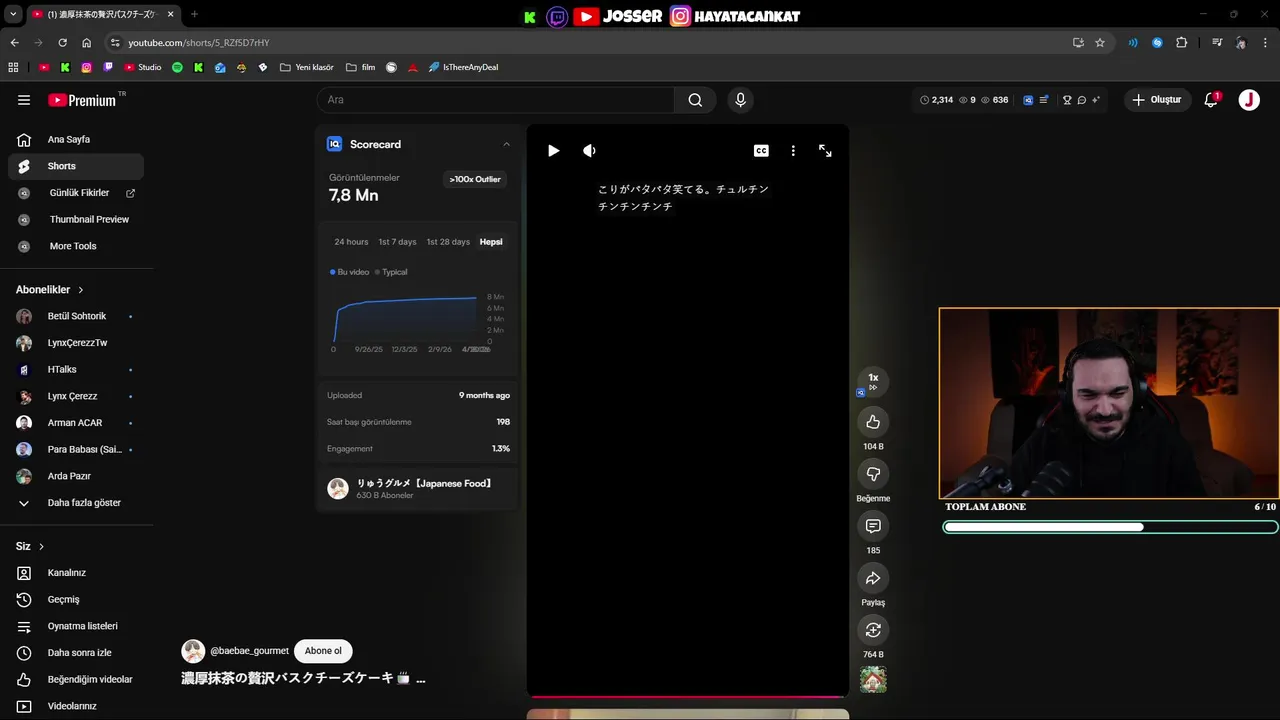Play the Shorts video
Image resolution: width=1280 pixels, height=720 pixels.
tap(553, 151)
